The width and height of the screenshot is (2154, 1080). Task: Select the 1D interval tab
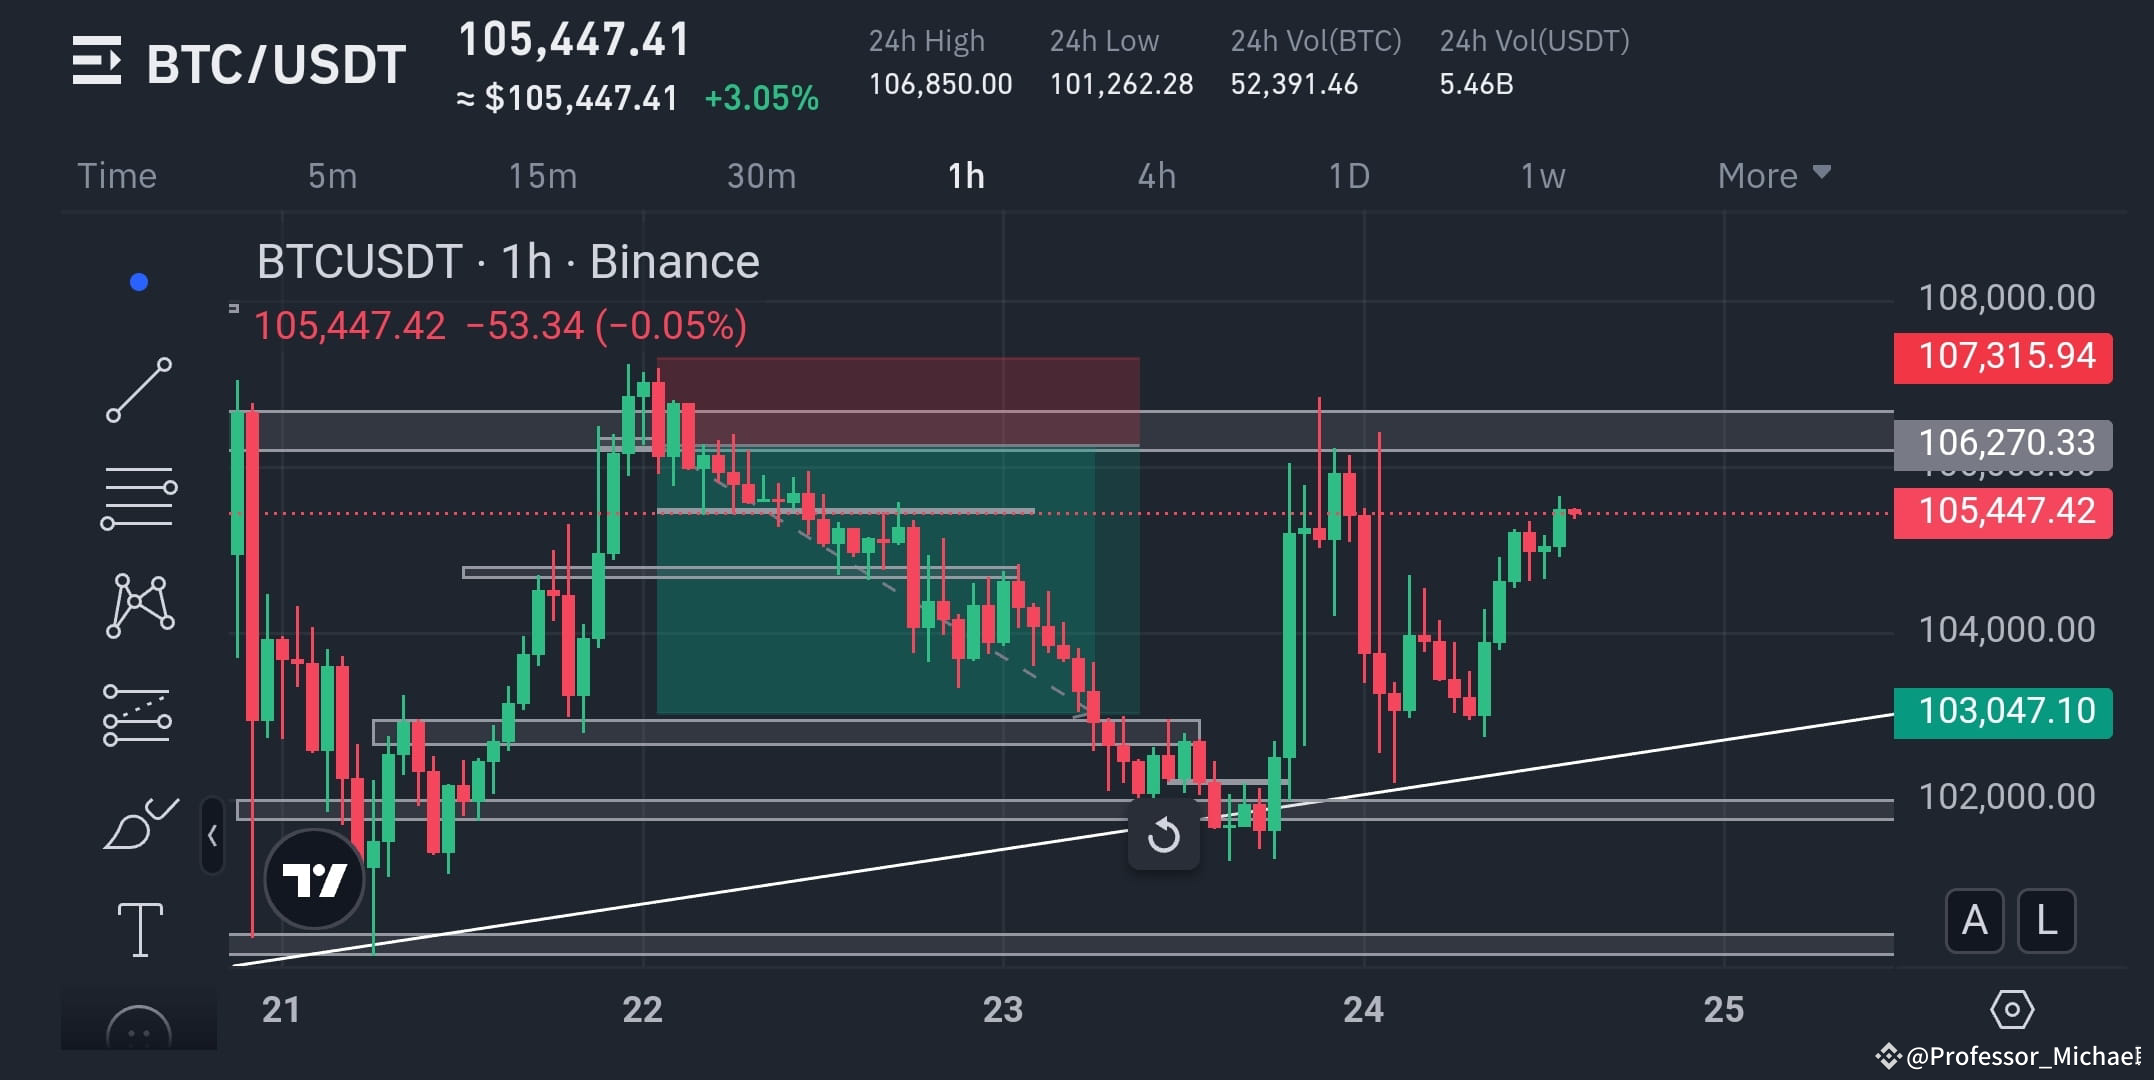[1350, 175]
